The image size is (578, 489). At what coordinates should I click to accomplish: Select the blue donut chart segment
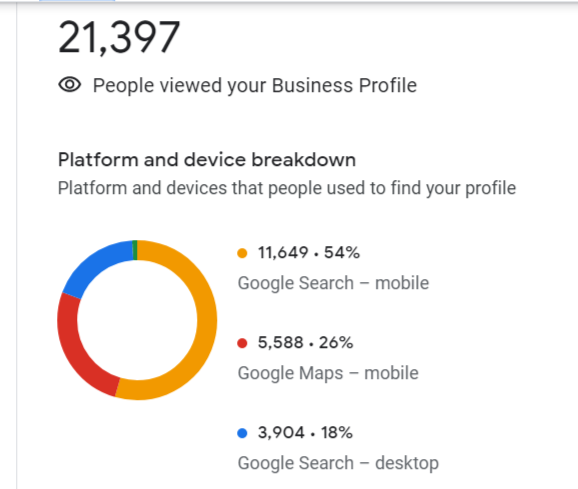(96, 266)
